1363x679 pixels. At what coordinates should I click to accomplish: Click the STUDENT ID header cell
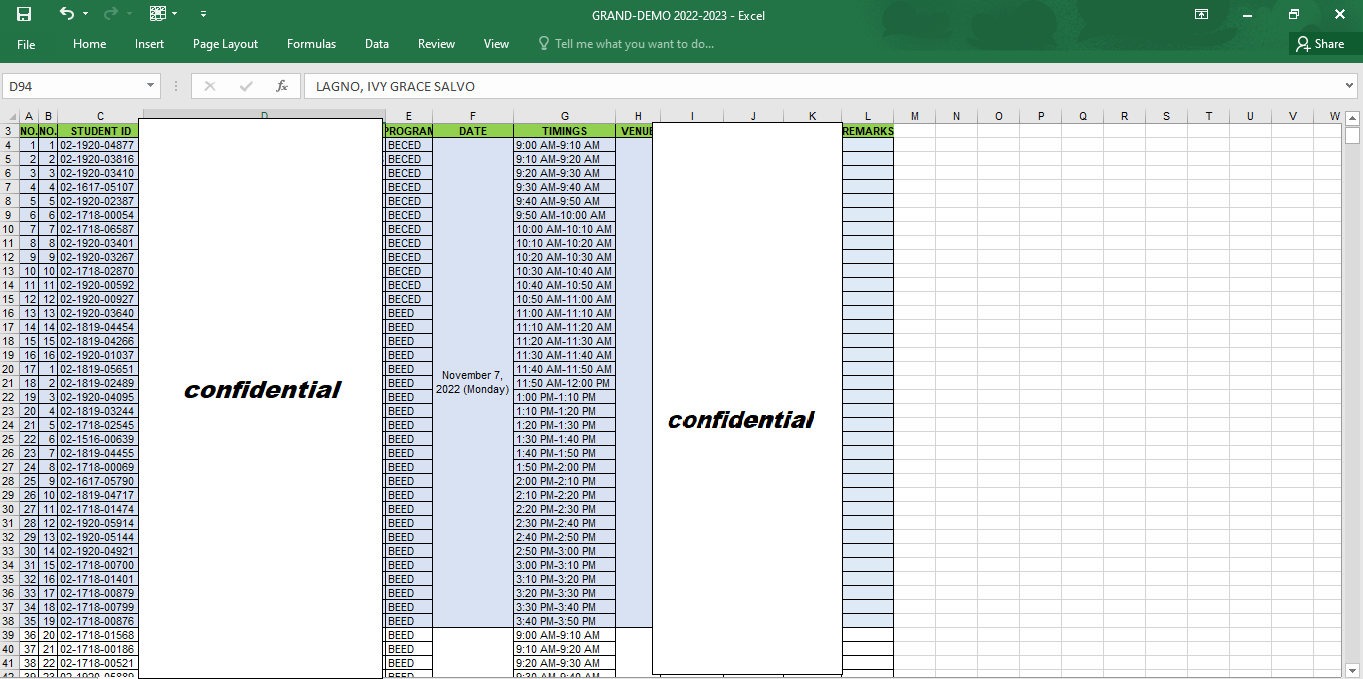pos(100,131)
